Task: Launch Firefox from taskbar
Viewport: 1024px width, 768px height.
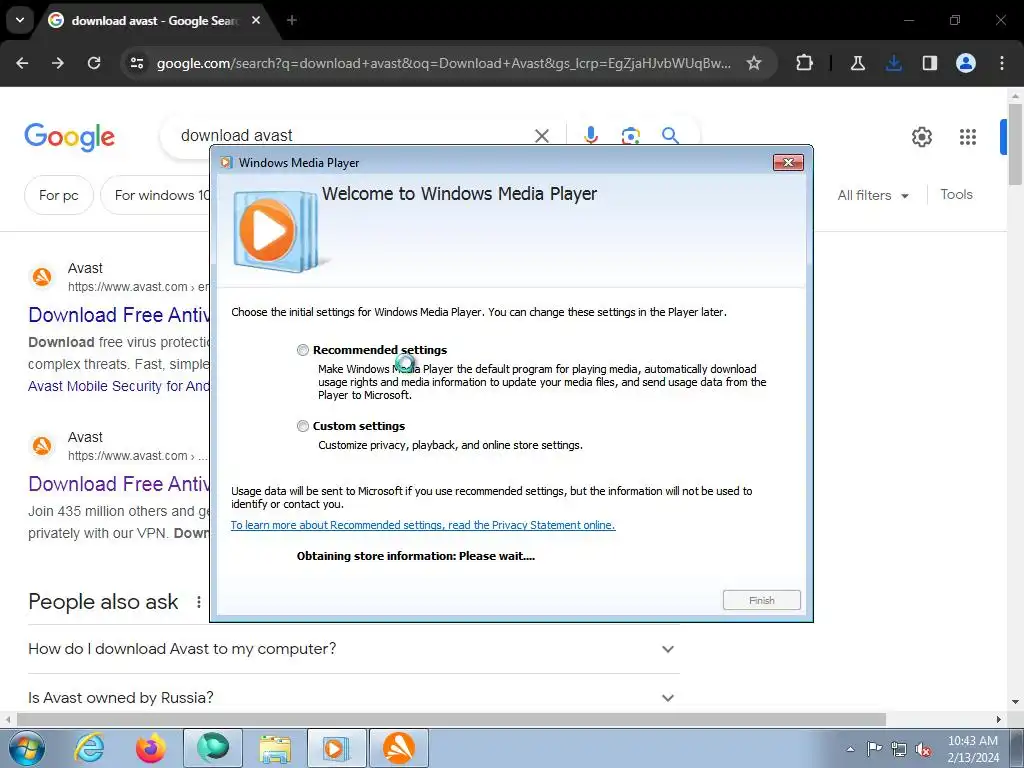Action: [150, 748]
